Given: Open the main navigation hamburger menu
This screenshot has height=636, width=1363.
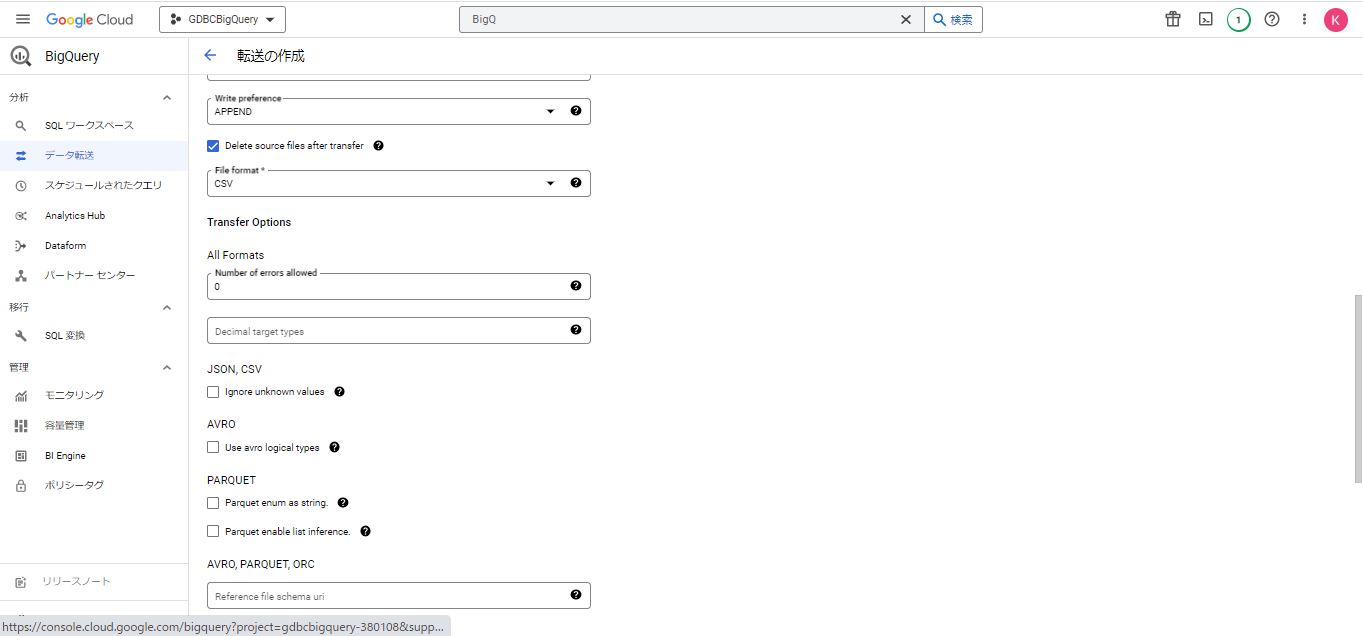Looking at the screenshot, I should [x=23, y=19].
